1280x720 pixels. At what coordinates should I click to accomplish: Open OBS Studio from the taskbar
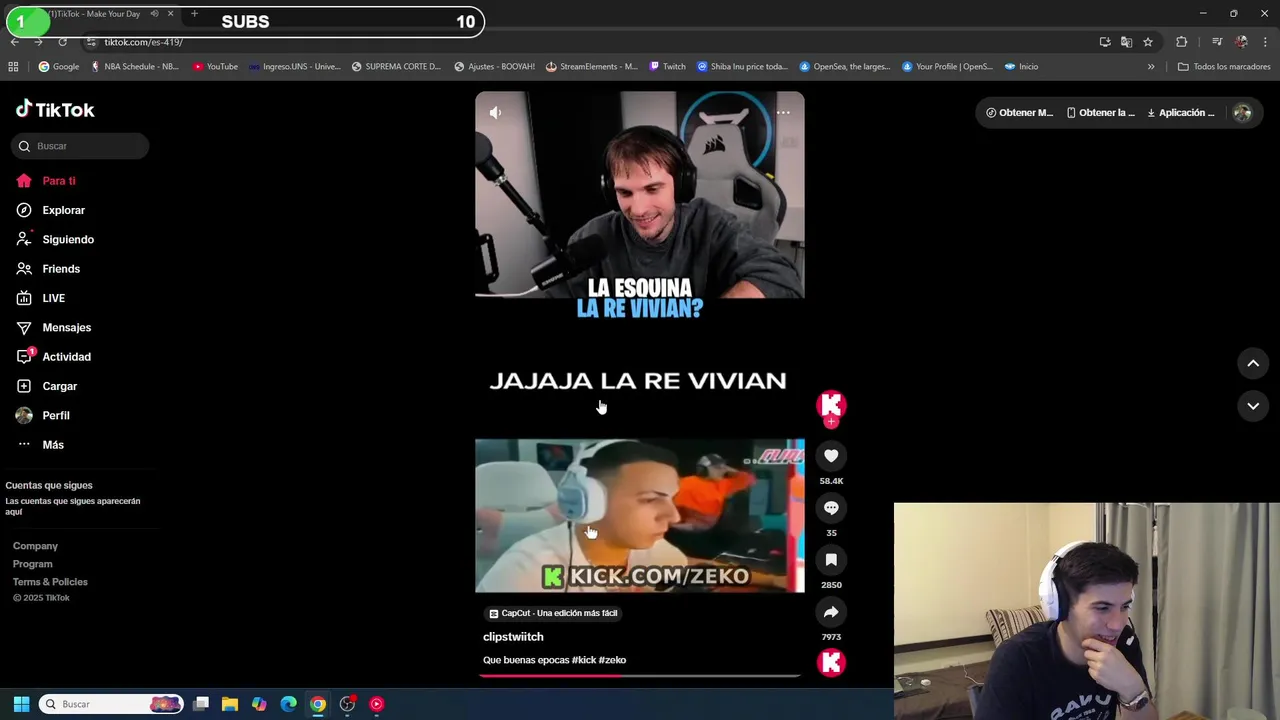[x=347, y=704]
